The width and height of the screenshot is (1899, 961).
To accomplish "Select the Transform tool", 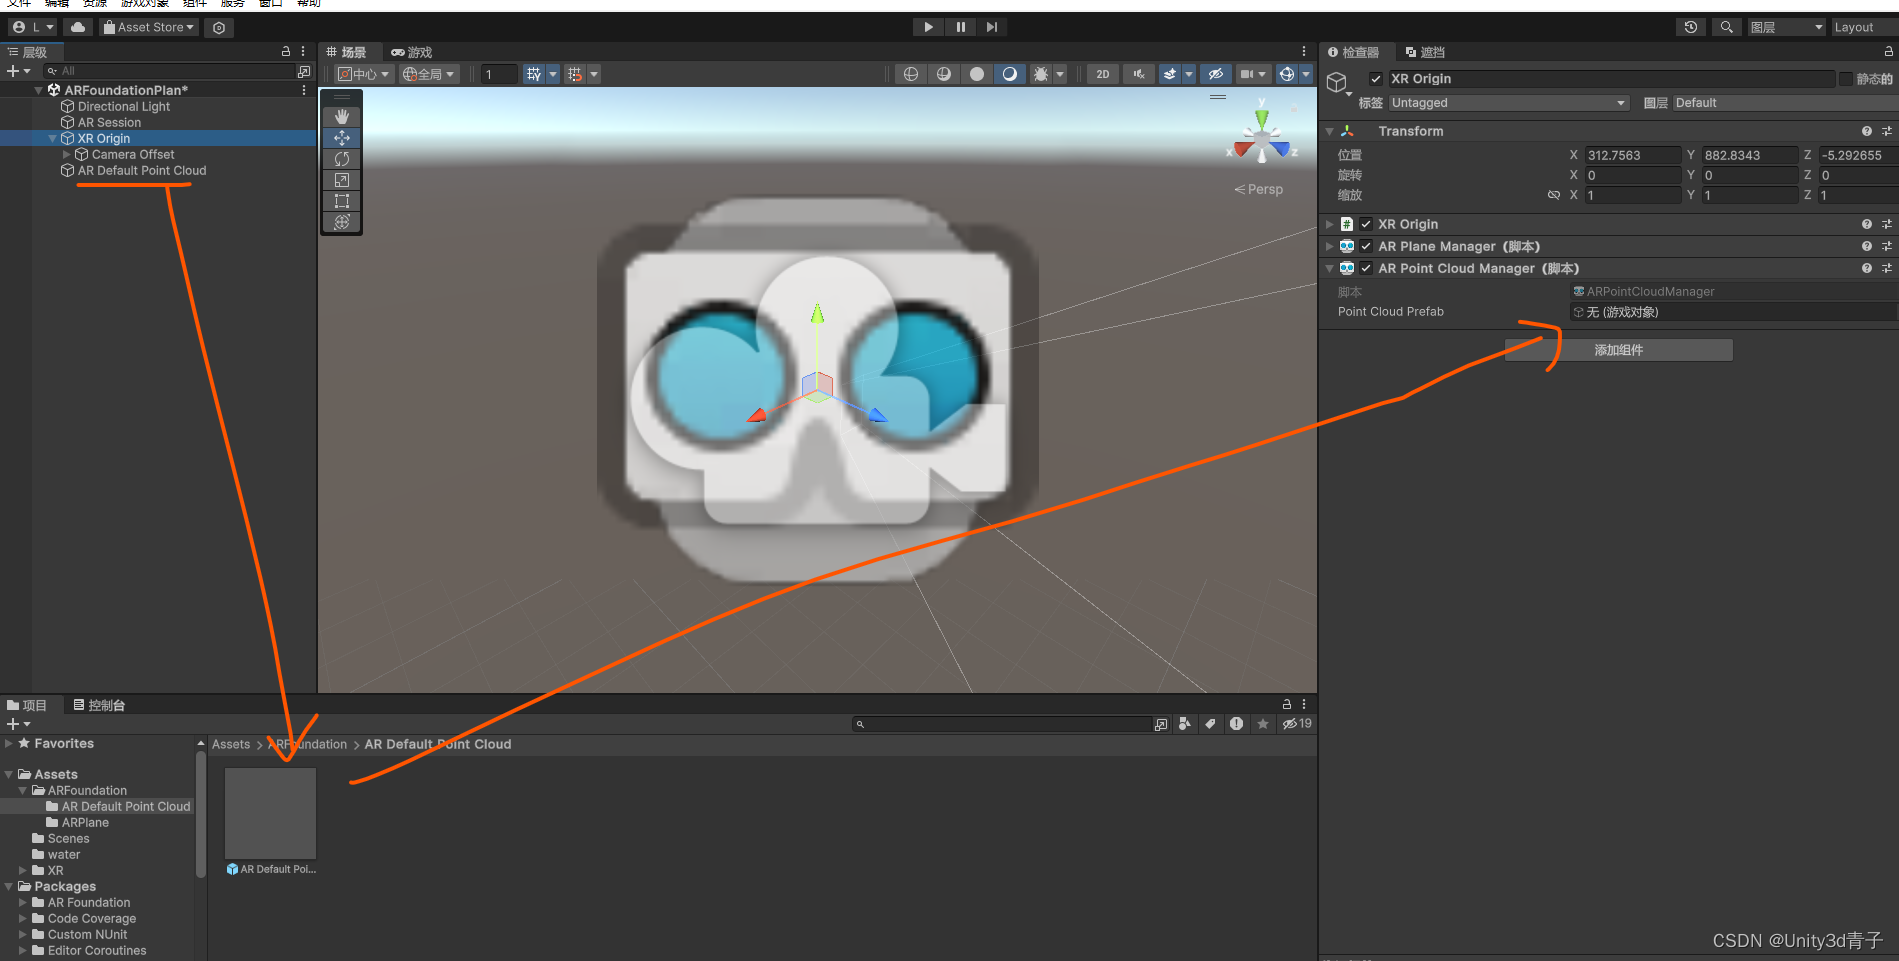I will [x=342, y=222].
